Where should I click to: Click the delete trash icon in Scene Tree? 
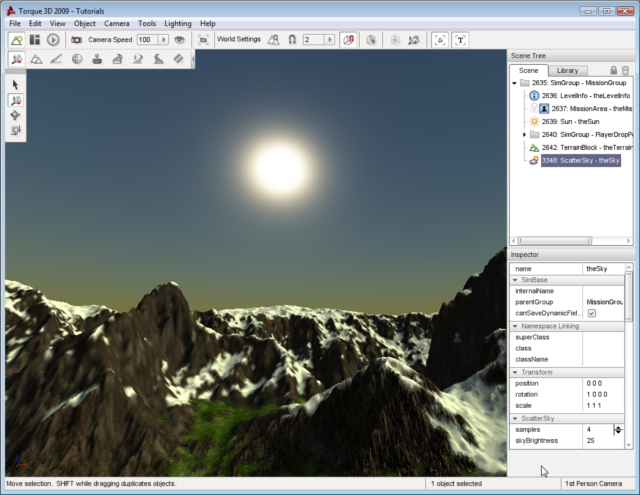[x=625, y=70]
